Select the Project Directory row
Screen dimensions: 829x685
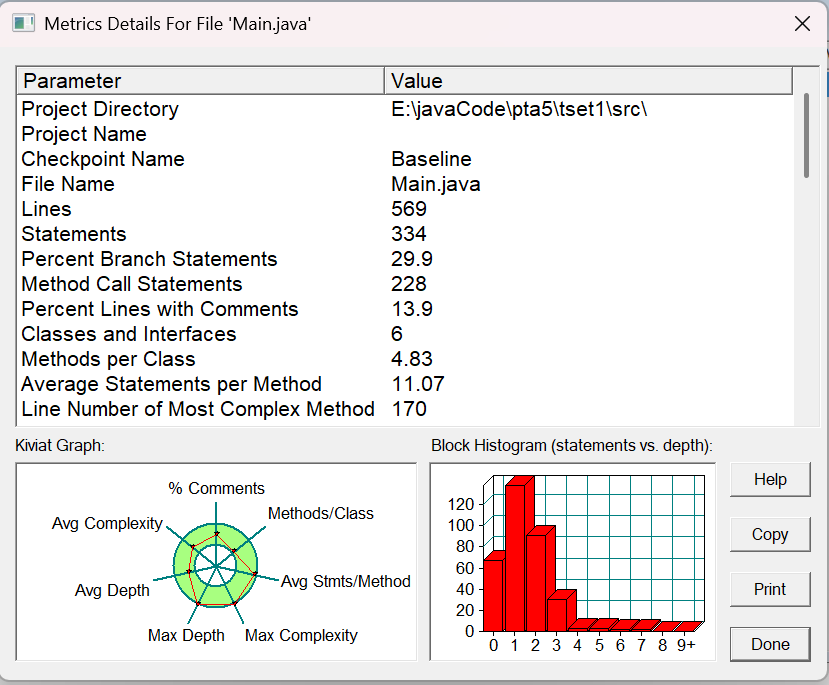(x=405, y=109)
